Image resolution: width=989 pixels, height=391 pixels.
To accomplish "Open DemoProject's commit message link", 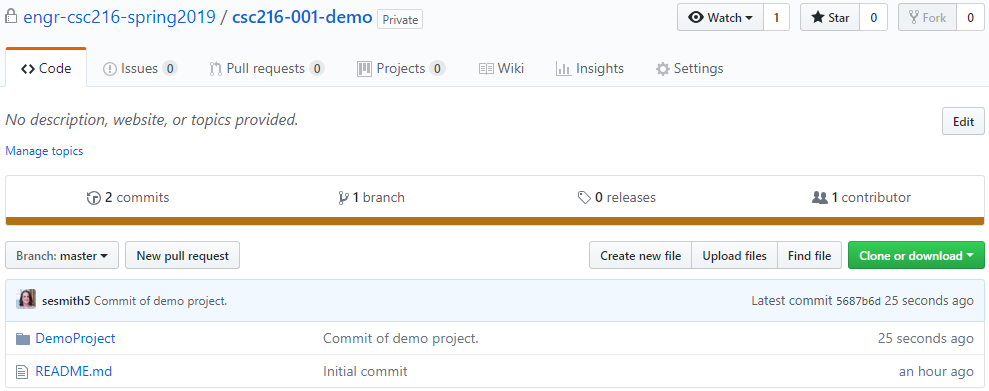I will pyautogui.click(x=401, y=339).
